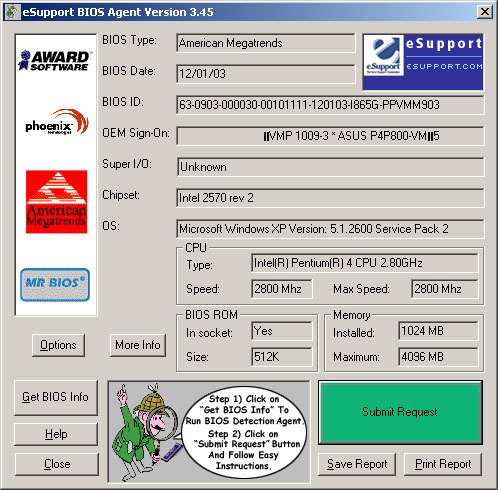Click the 'BIOS Type:' label
Image resolution: width=498 pixels, height=490 pixels.
[x=129, y=40]
